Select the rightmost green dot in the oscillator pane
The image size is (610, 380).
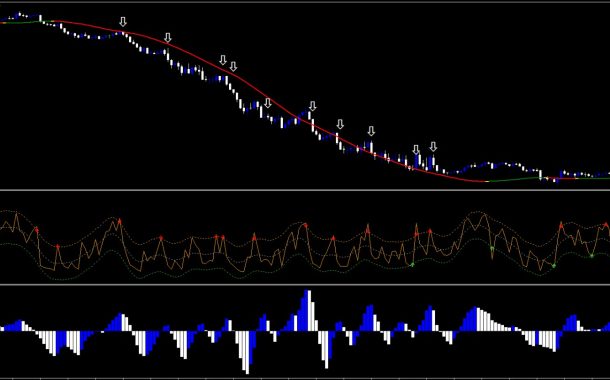pos(592,256)
